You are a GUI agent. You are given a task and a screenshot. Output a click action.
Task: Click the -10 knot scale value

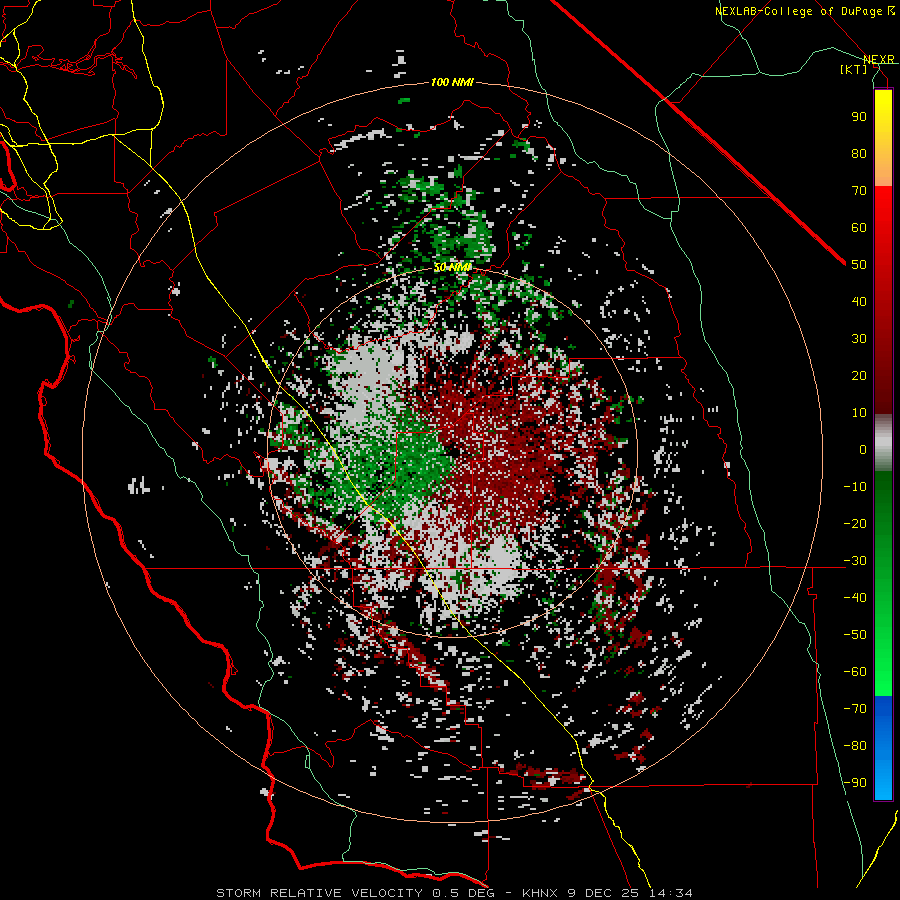[x=855, y=487]
